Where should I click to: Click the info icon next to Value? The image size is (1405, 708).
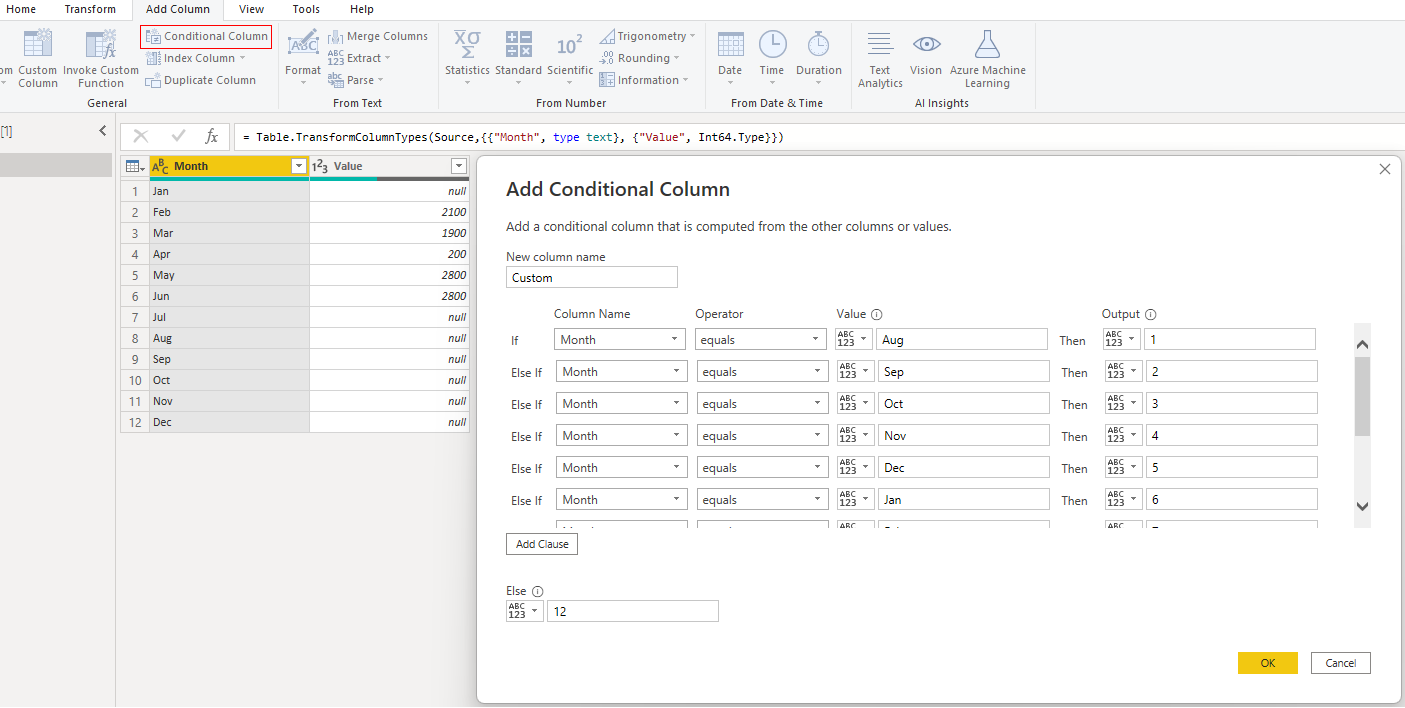(x=877, y=314)
